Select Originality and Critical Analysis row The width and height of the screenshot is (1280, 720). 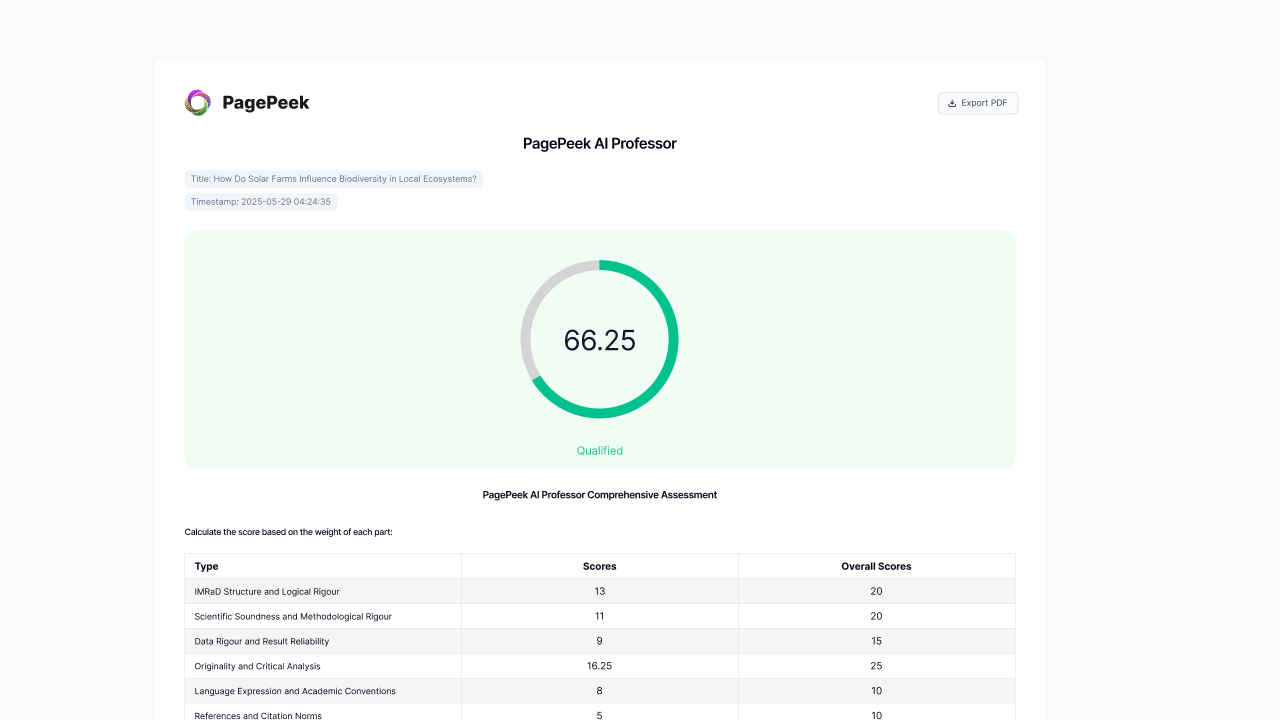click(x=600, y=666)
